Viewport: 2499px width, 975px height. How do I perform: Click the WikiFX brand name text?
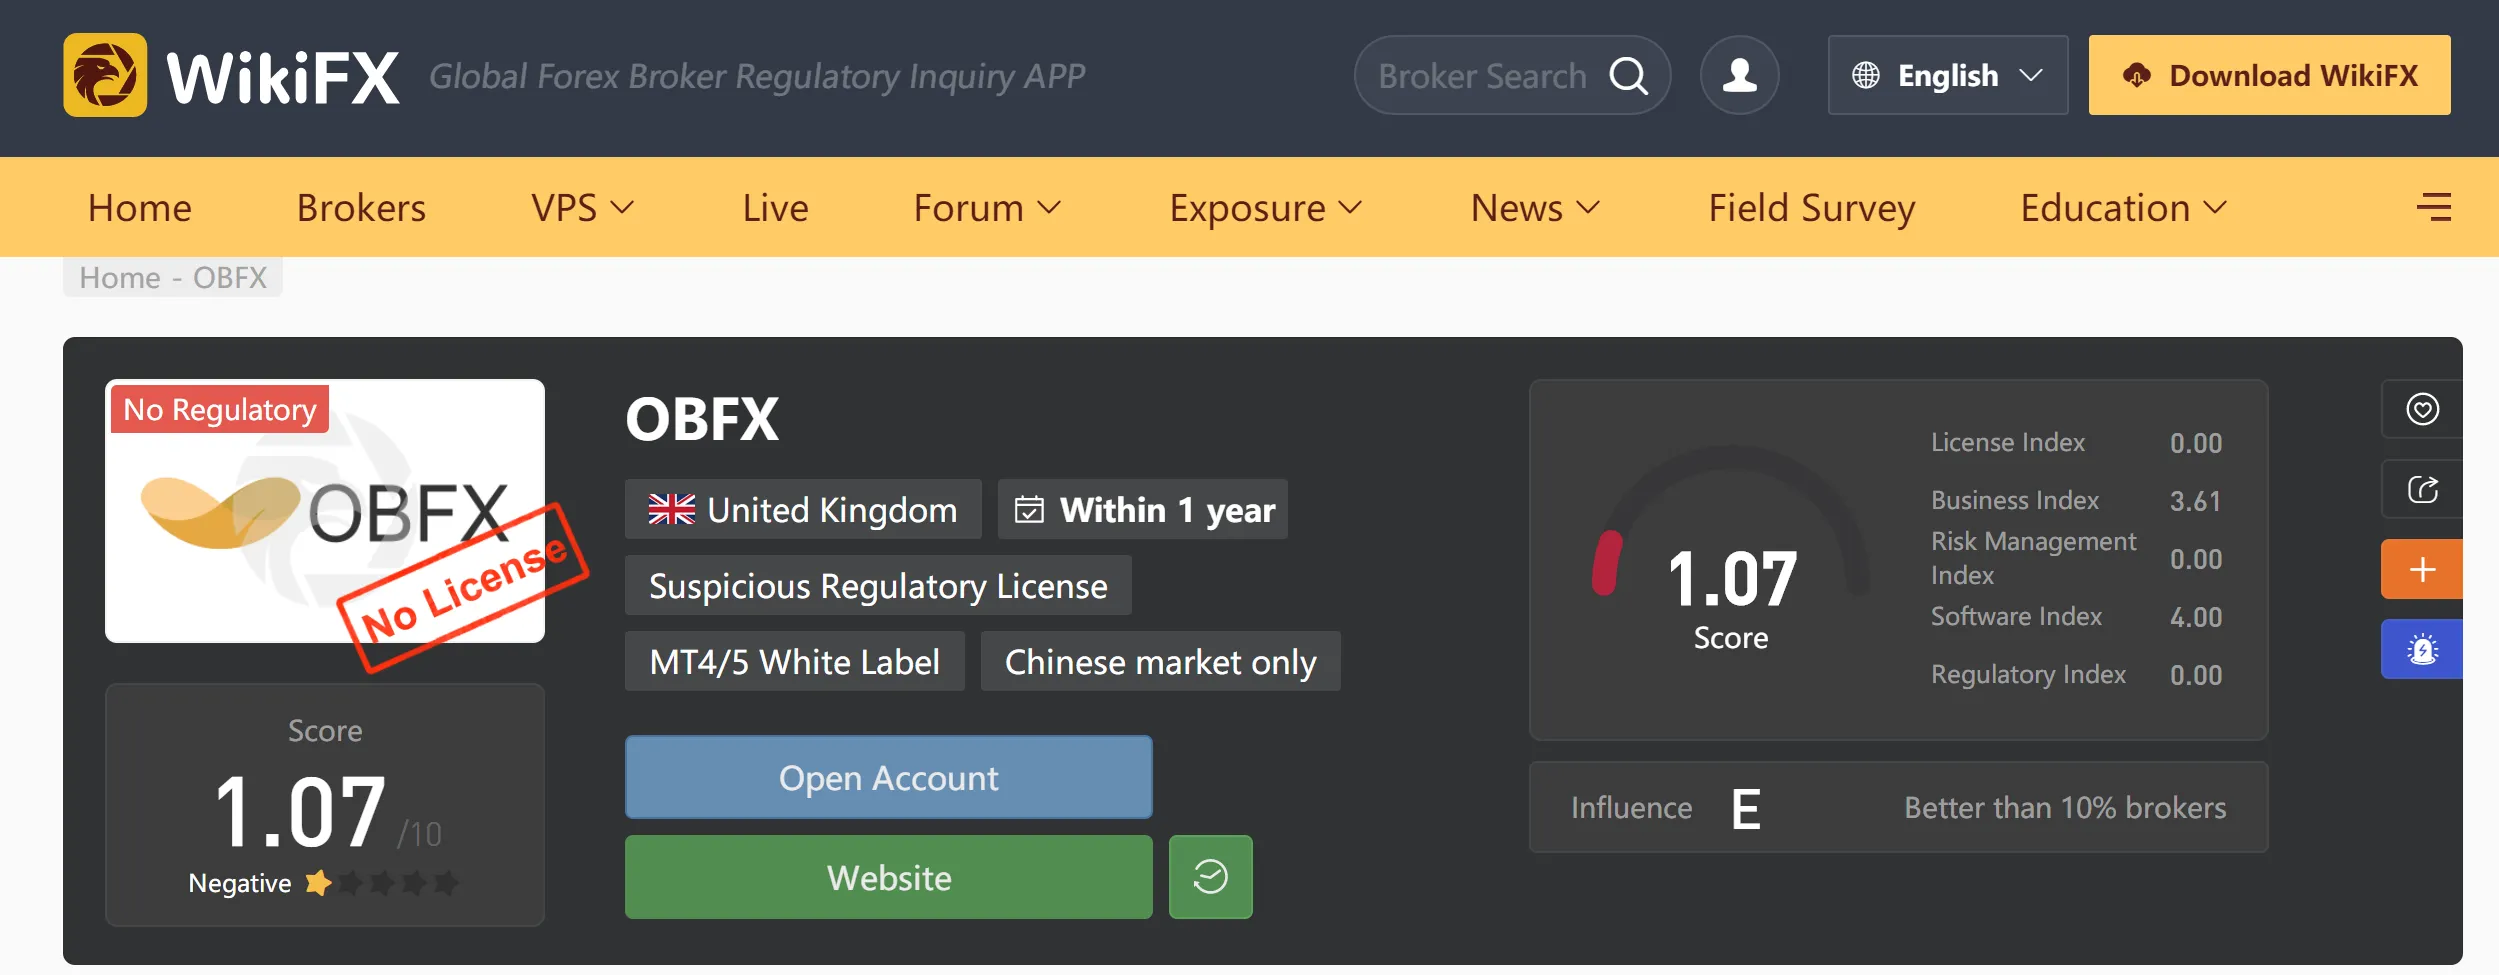click(283, 77)
